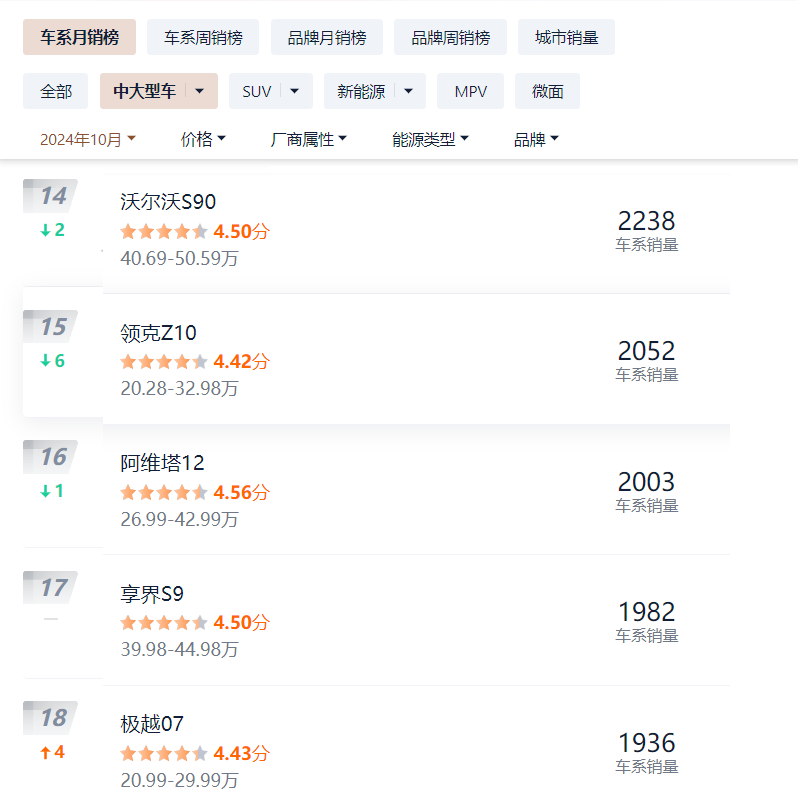The image size is (798, 794).
Task: Expand the 新能源 dropdown arrow
Action: pyautogui.click(x=408, y=91)
